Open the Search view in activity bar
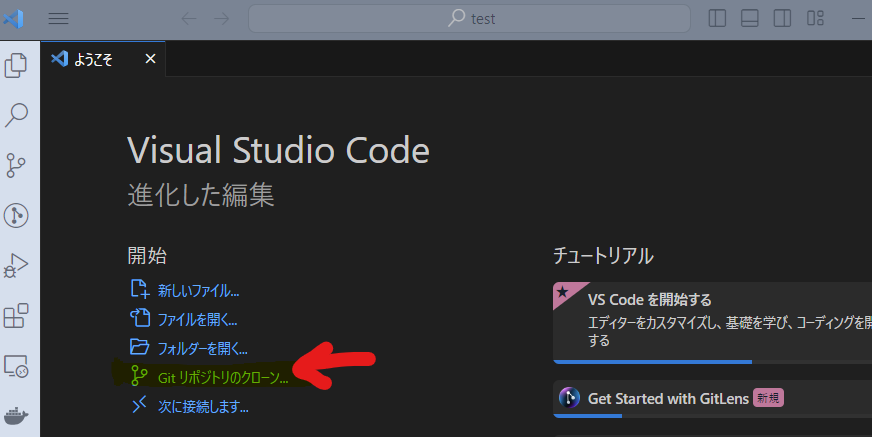The height and width of the screenshot is (437, 872). 16,115
